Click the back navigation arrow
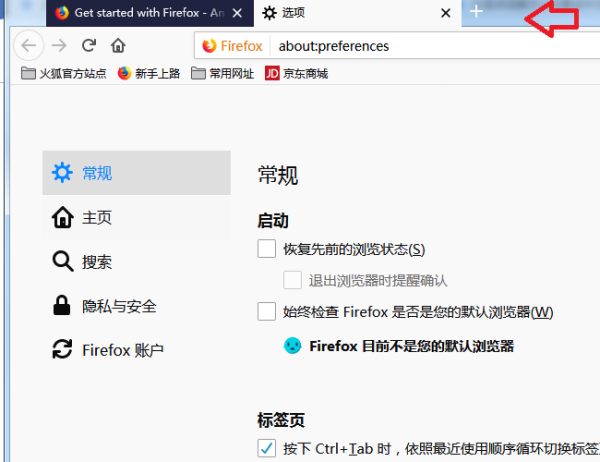 (29, 46)
